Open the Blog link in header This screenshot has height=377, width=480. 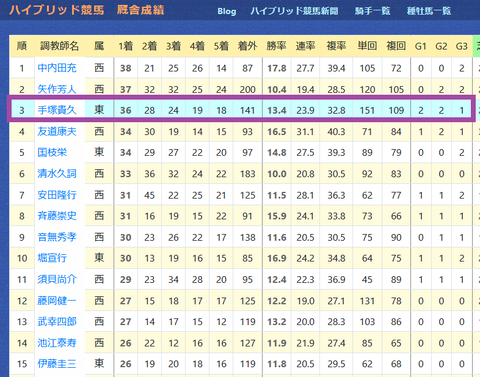tap(227, 11)
